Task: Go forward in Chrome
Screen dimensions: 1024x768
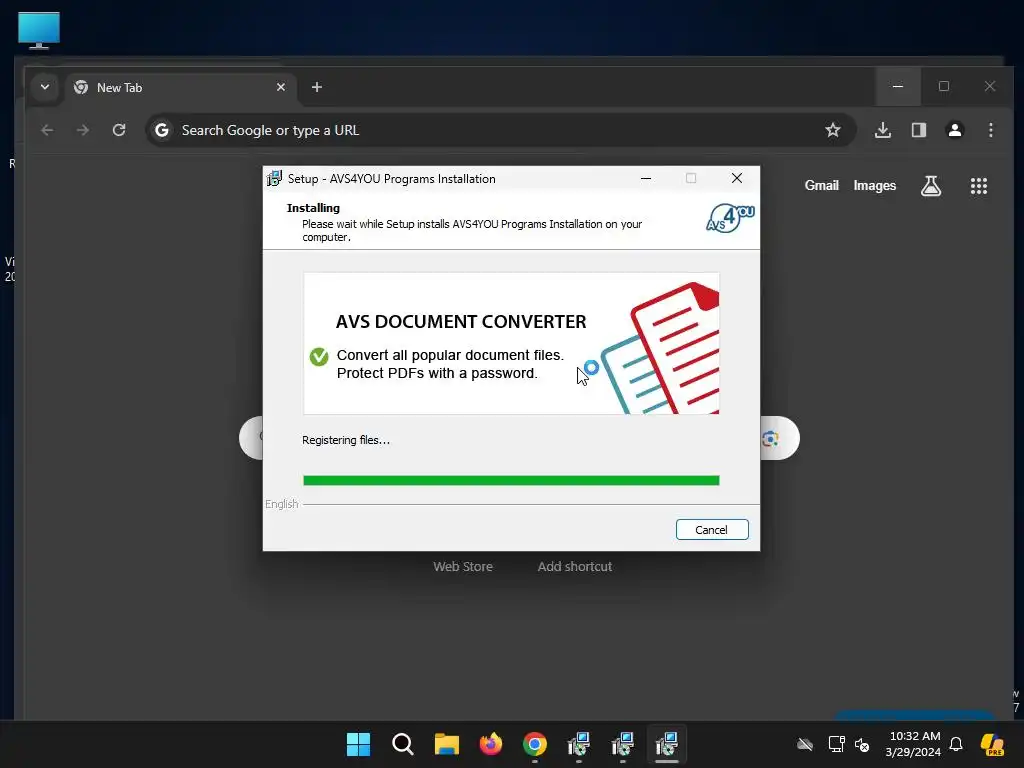Action: click(83, 130)
